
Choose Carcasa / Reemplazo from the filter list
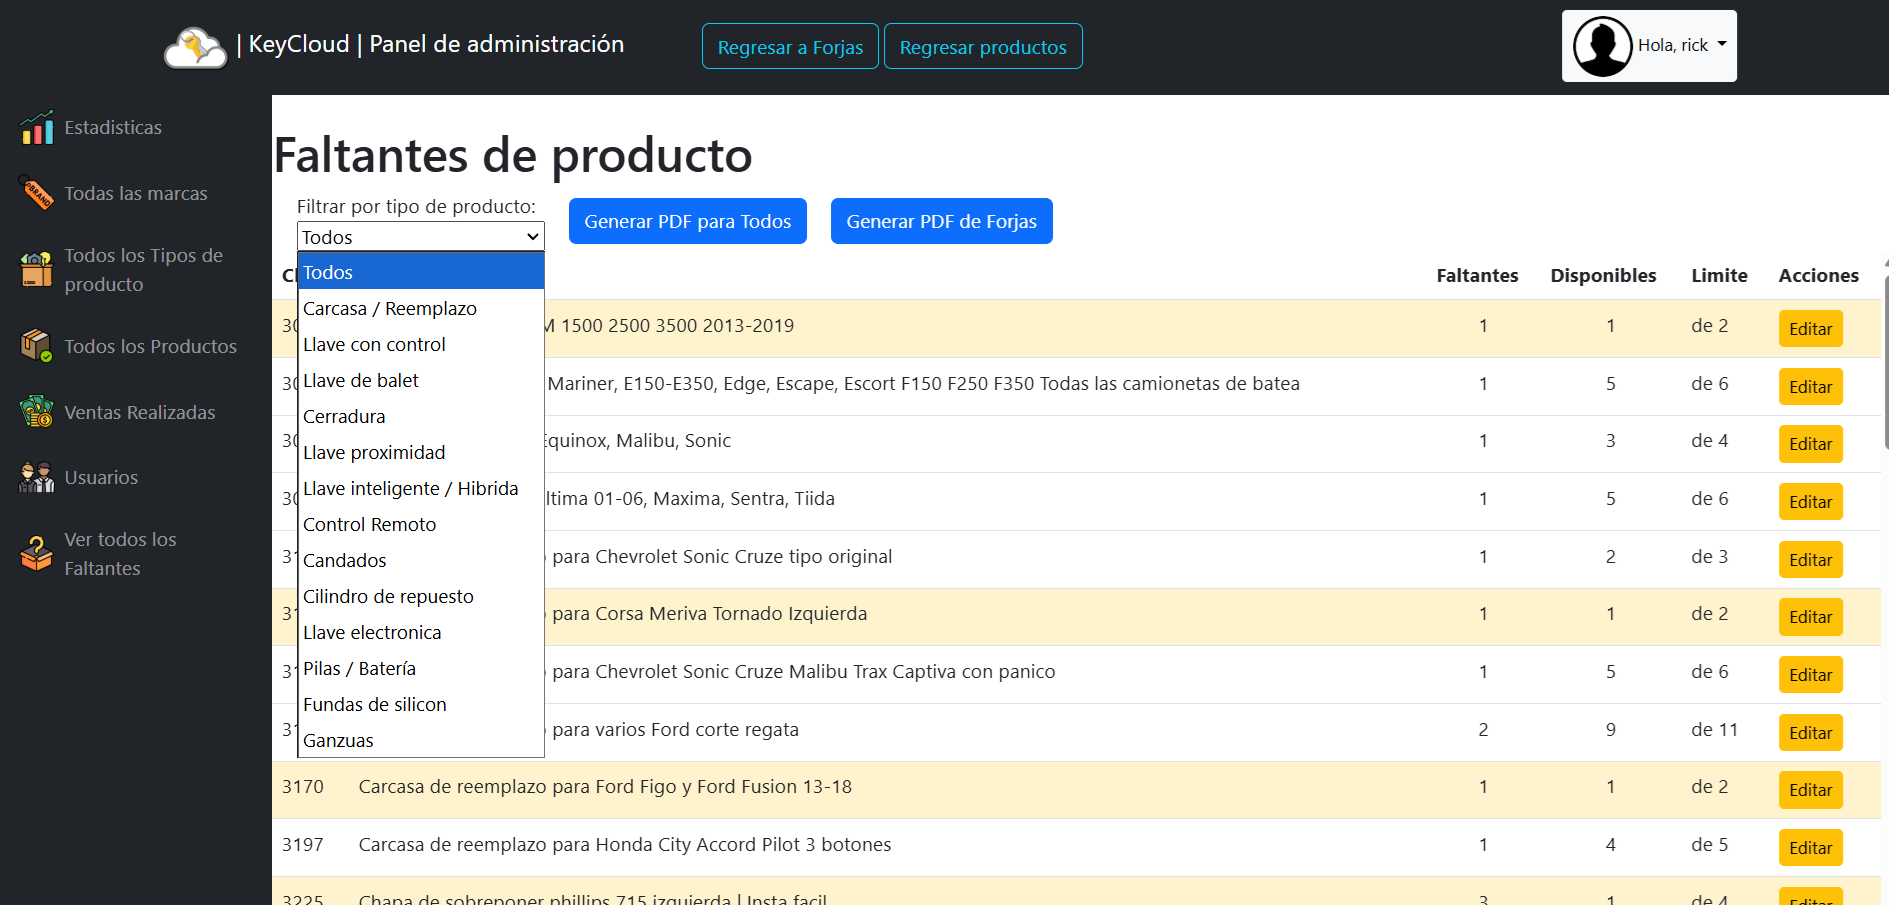point(390,308)
